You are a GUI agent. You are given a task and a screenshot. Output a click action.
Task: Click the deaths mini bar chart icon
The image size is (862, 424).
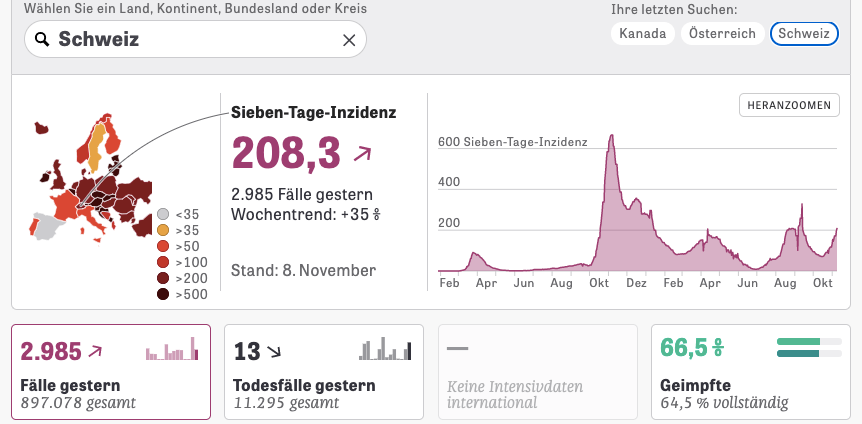click(x=386, y=349)
